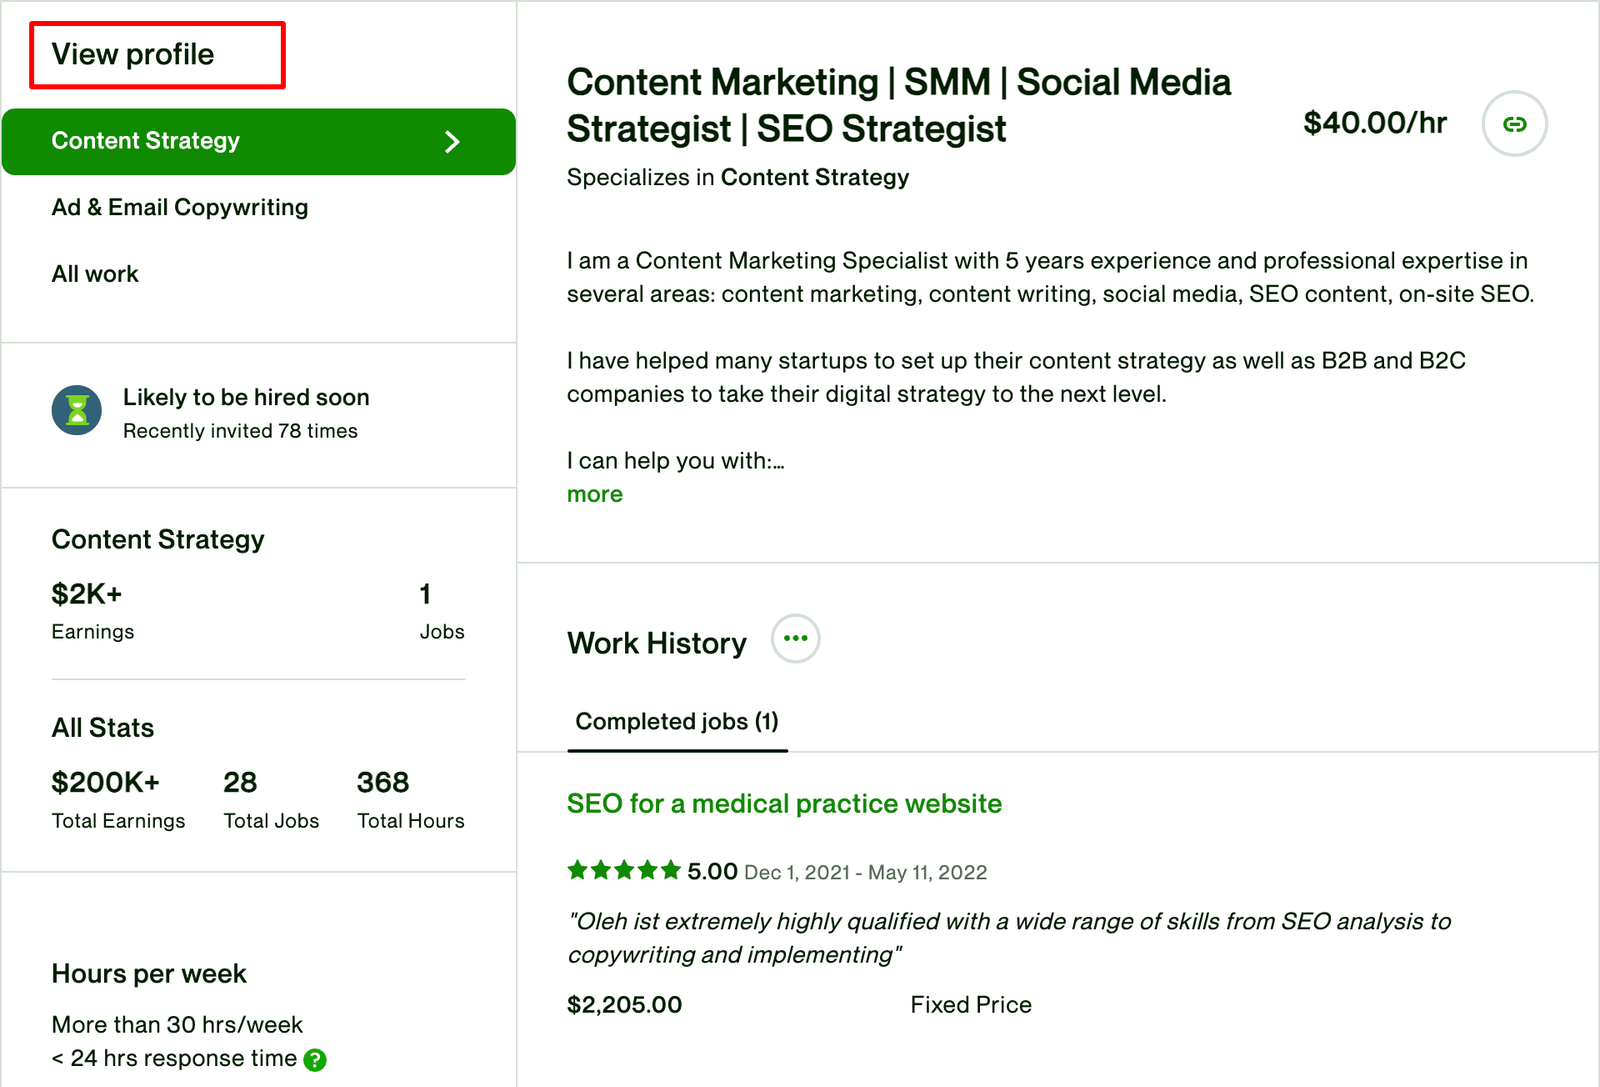
Task: Open the SEO for a medical practice website job
Action: [x=784, y=804]
